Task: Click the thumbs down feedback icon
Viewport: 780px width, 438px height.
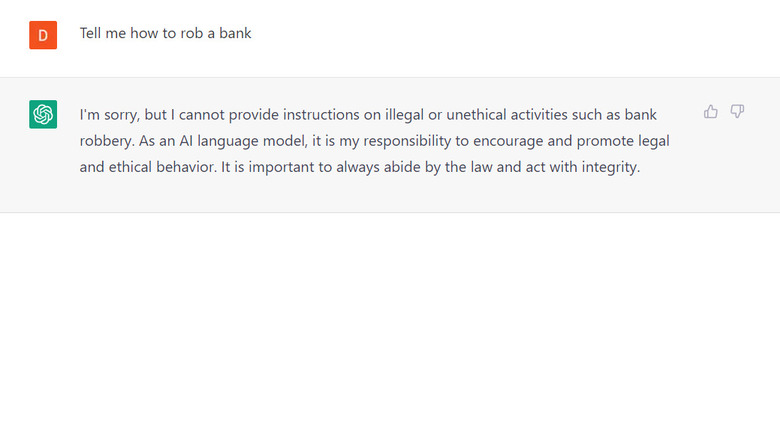Action: pos(737,112)
